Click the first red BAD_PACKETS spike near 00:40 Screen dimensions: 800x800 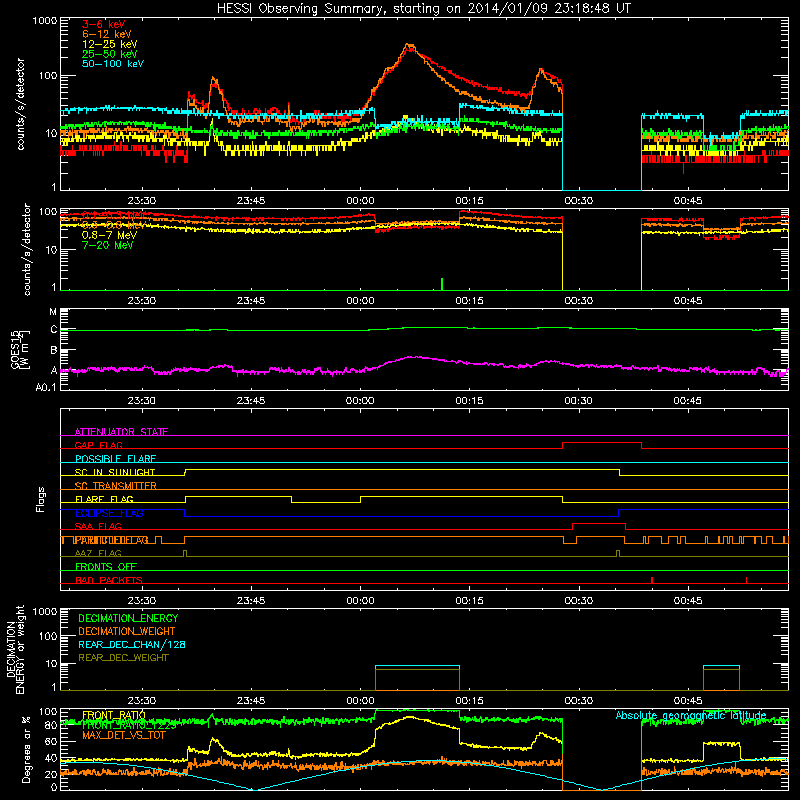point(652,580)
